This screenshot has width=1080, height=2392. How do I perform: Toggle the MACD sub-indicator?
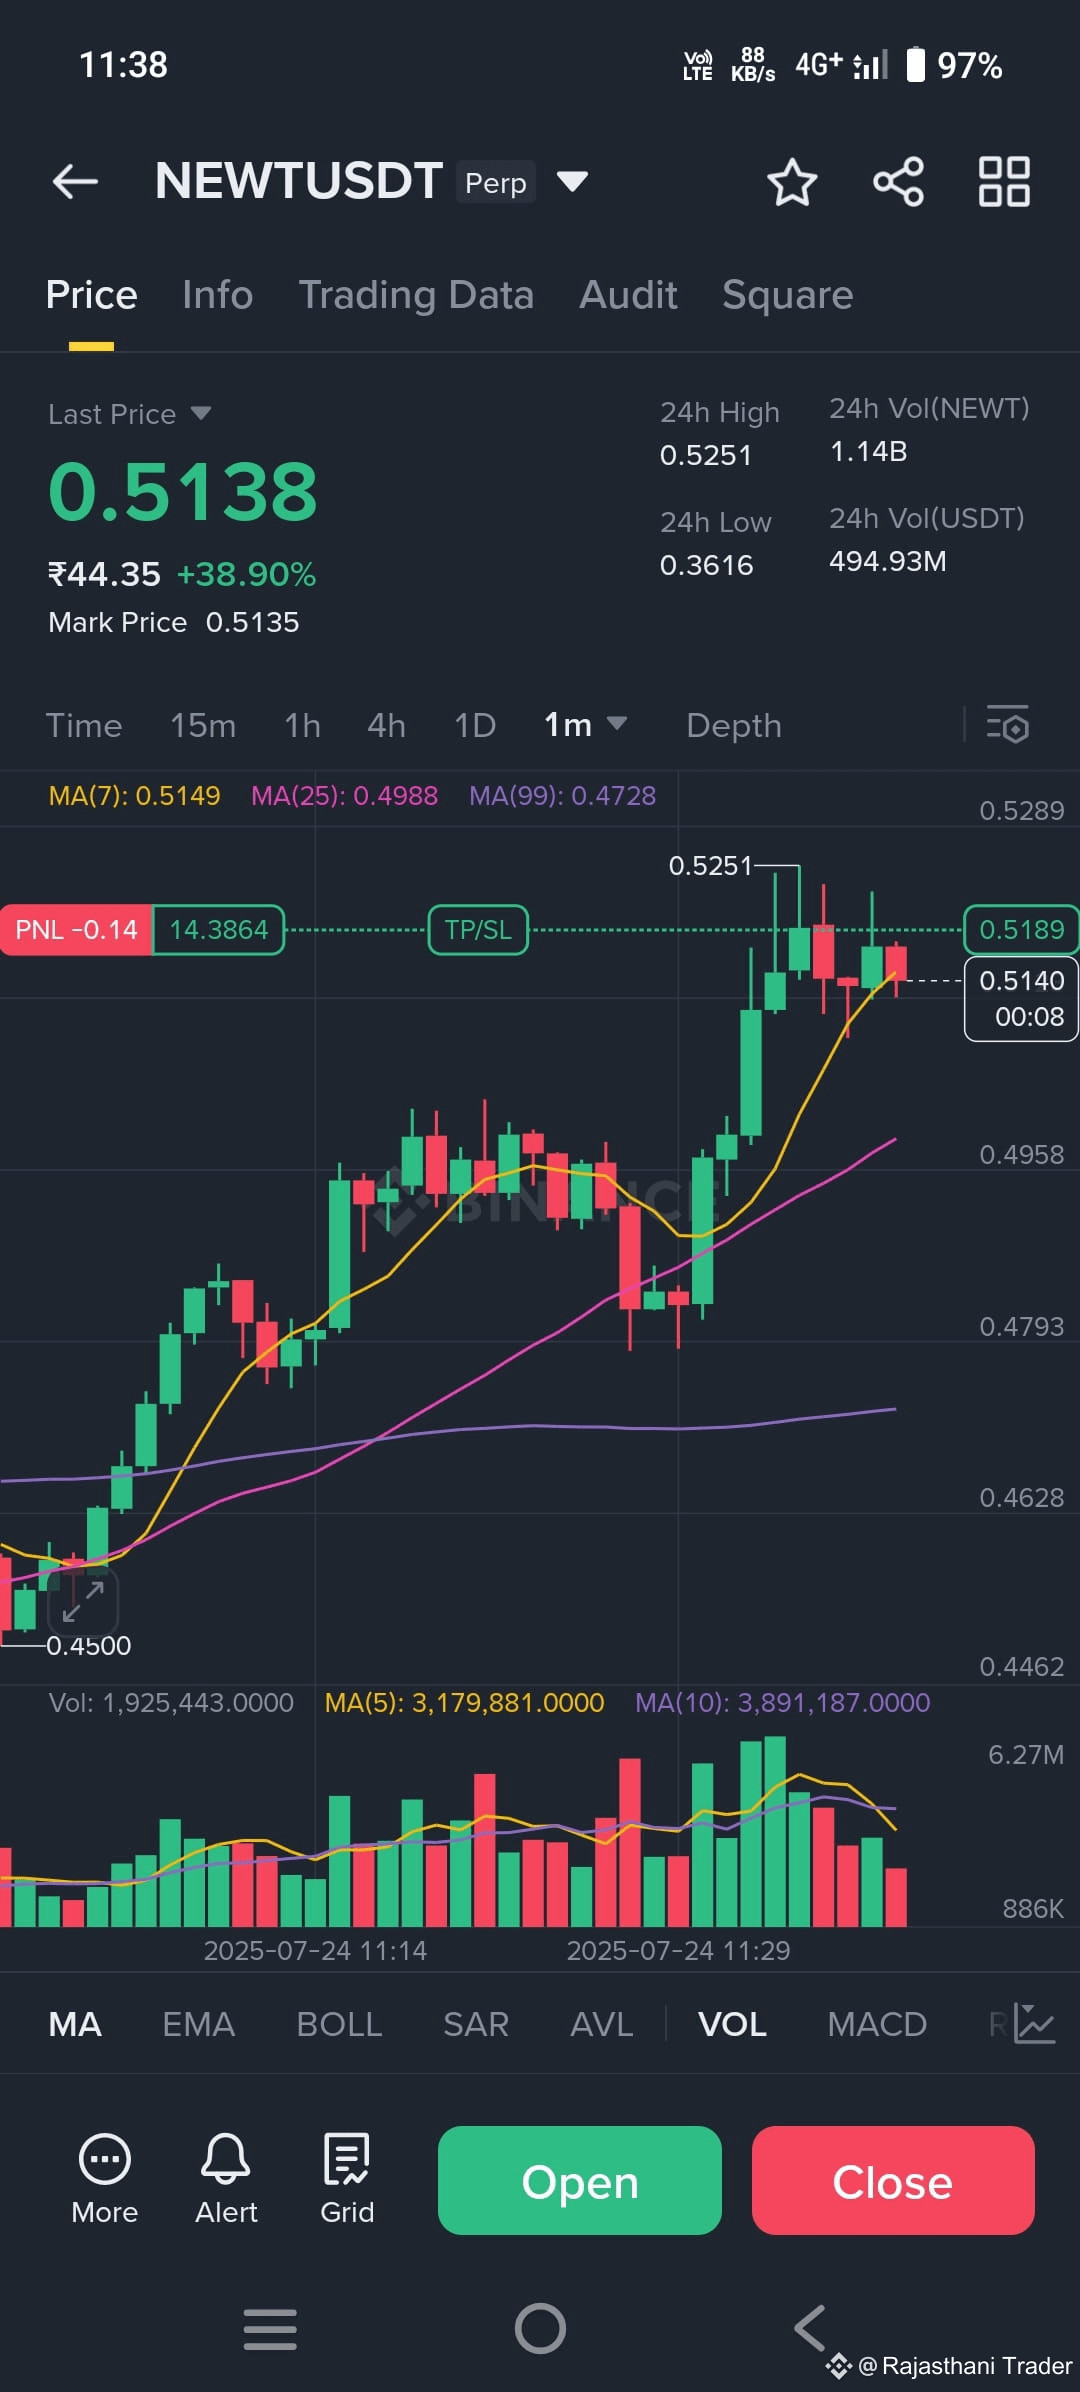tap(877, 2024)
